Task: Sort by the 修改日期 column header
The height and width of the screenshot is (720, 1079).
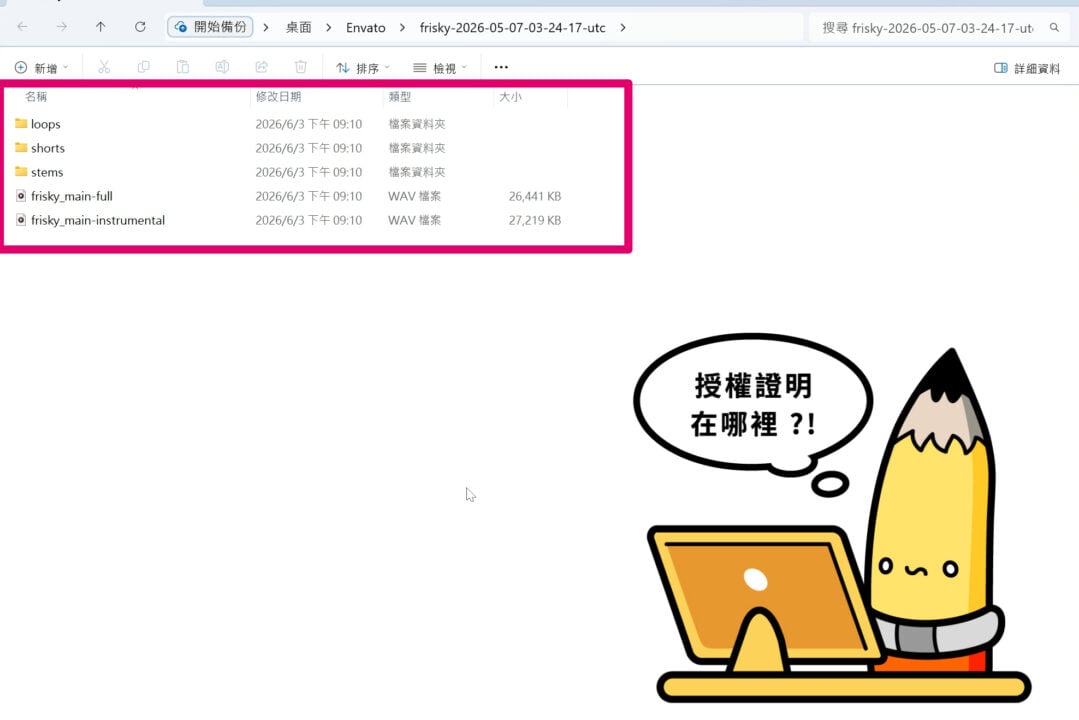Action: pyautogui.click(x=279, y=96)
